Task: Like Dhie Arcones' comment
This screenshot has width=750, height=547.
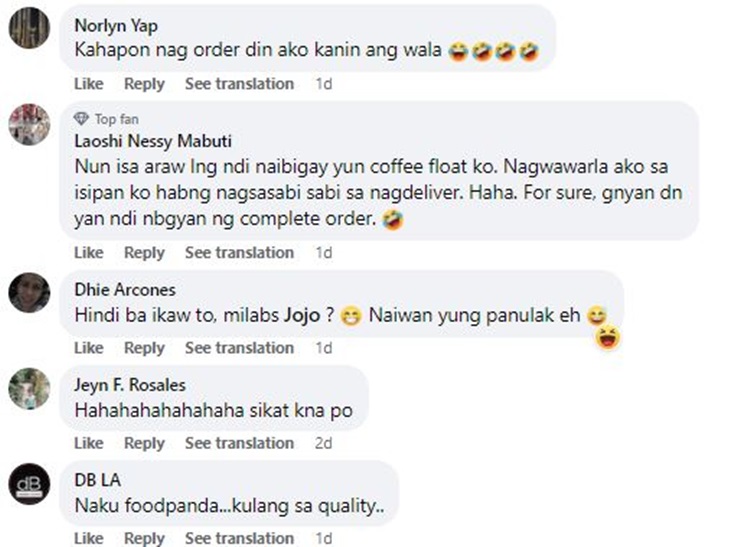Action: point(88,348)
